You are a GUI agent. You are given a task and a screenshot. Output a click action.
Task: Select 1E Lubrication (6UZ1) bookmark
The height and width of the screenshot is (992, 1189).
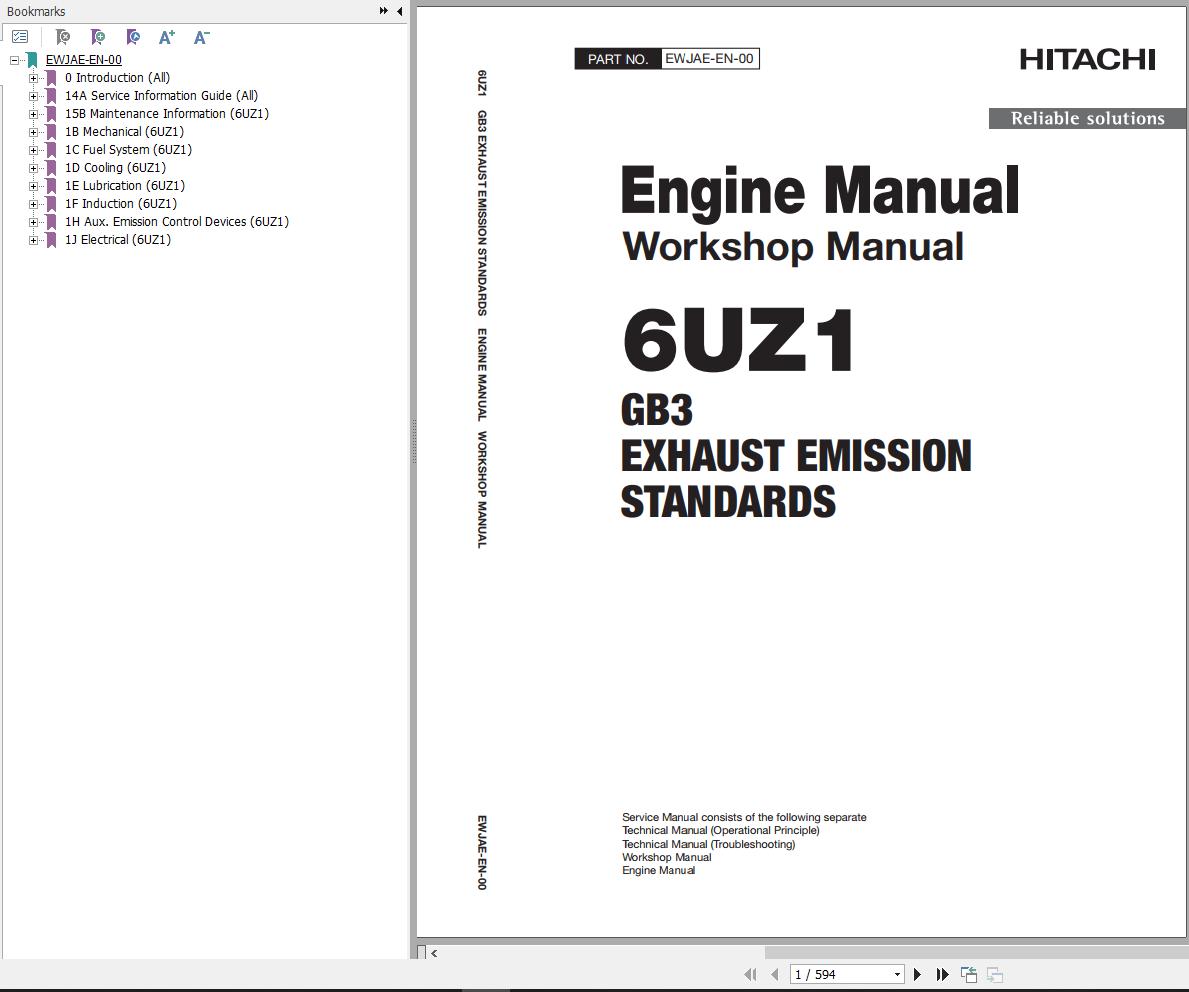[125, 186]
